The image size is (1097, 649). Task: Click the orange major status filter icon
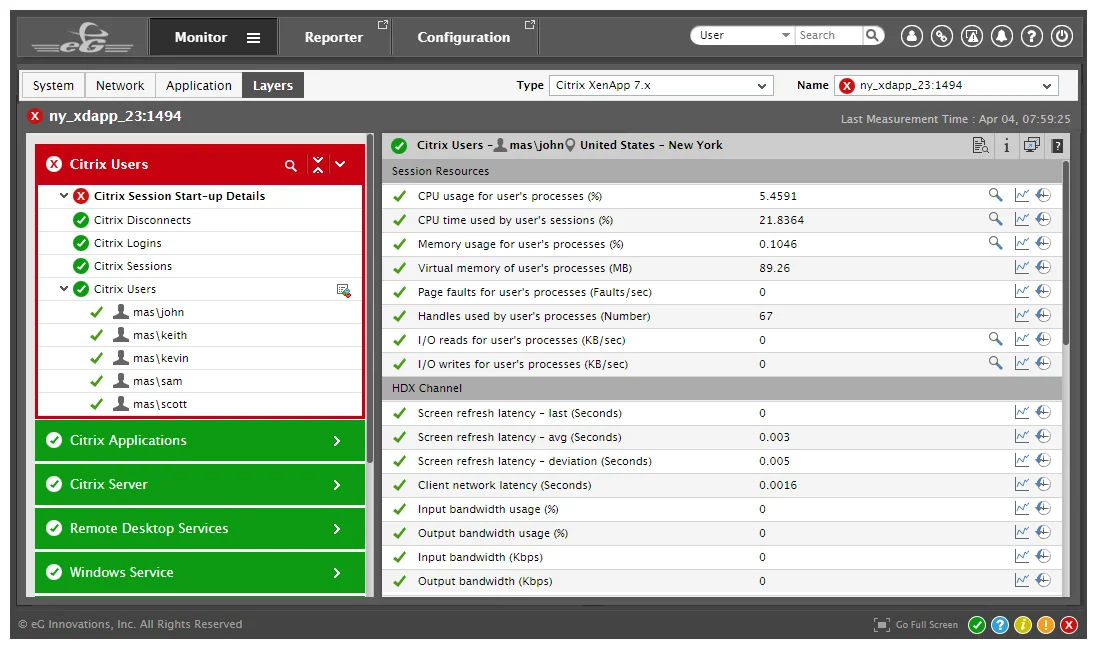[x=1045, y=625]
